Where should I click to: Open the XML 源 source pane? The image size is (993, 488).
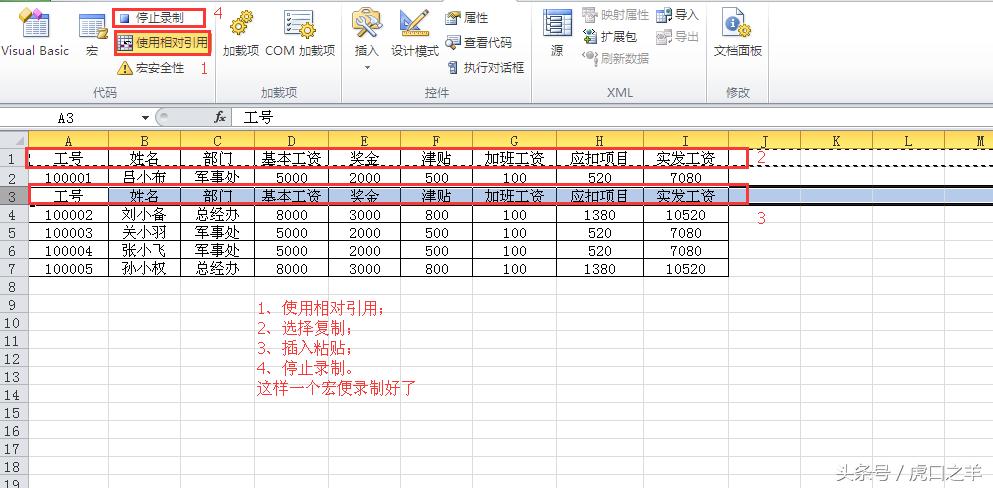pos(557,33)
